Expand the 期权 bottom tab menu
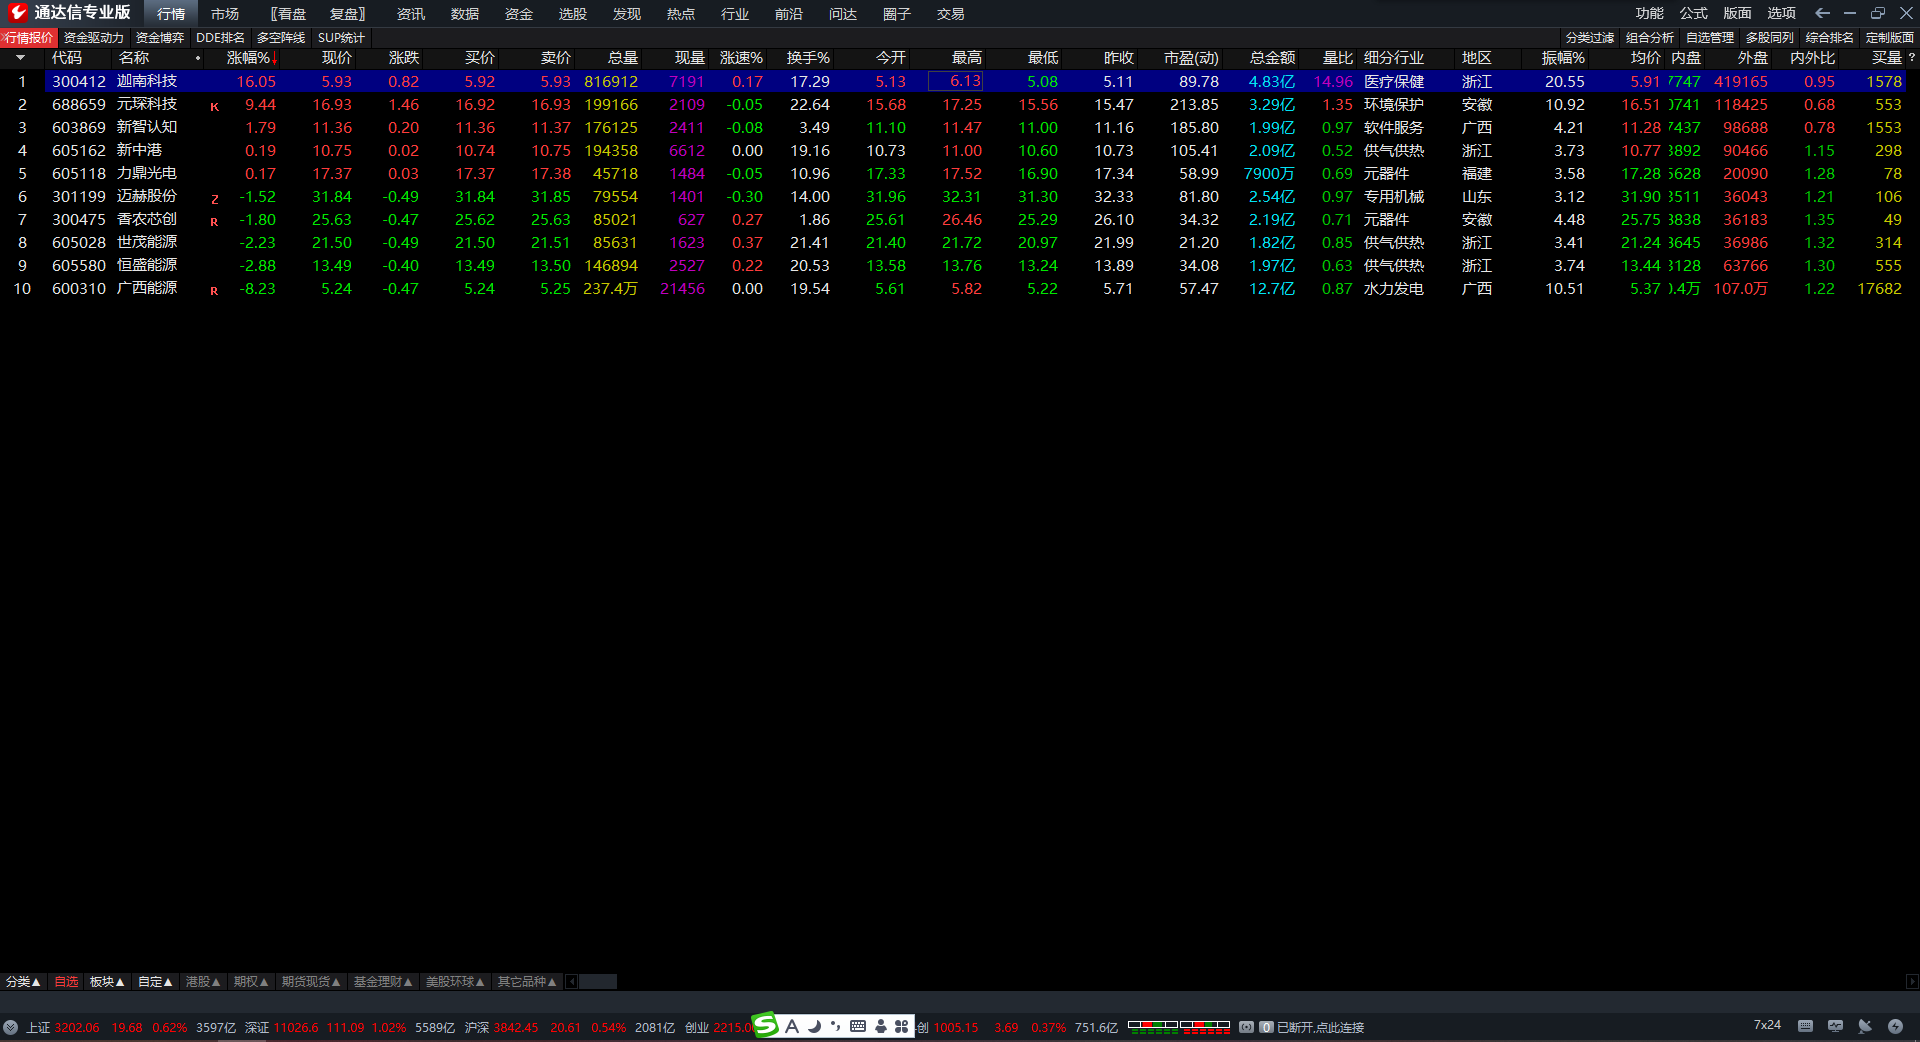 251,982
